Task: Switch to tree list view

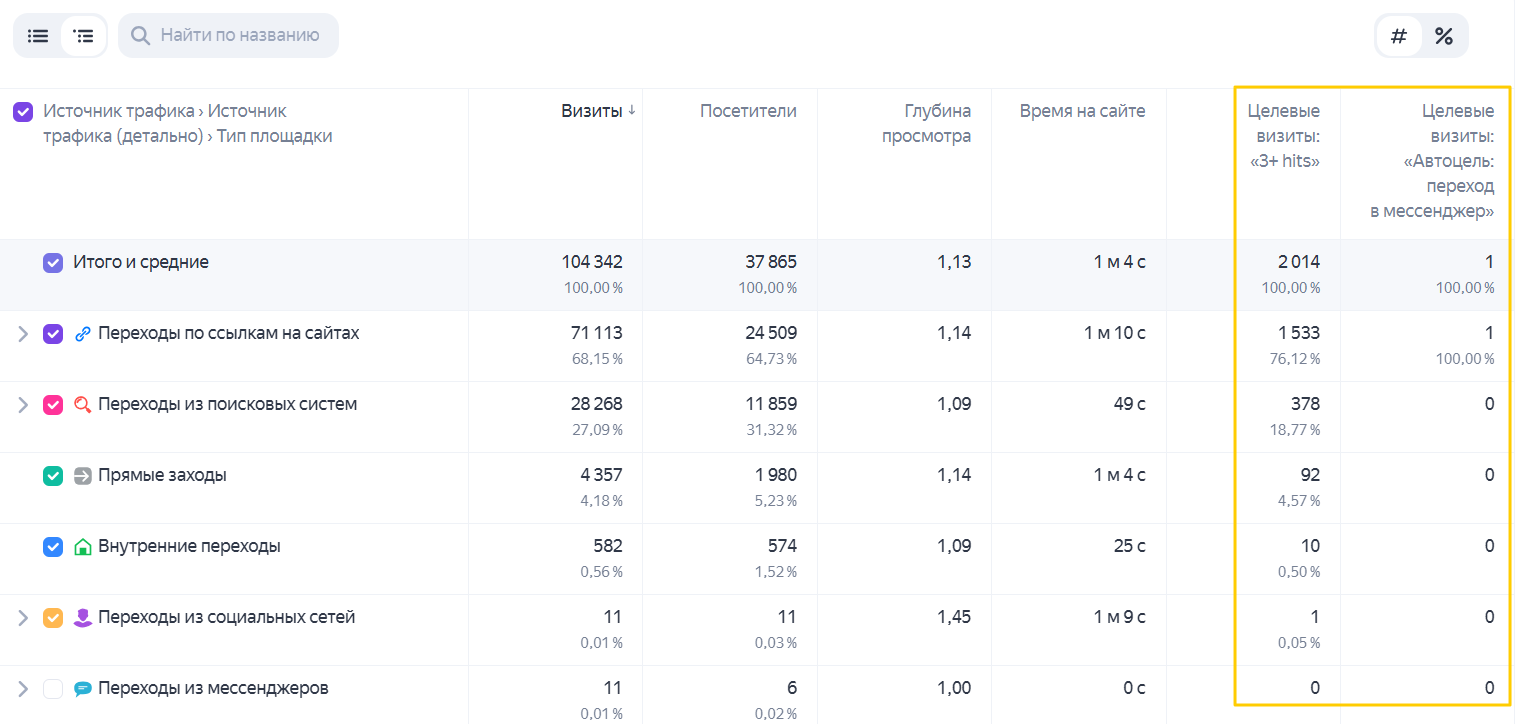Action: point(84,36)
